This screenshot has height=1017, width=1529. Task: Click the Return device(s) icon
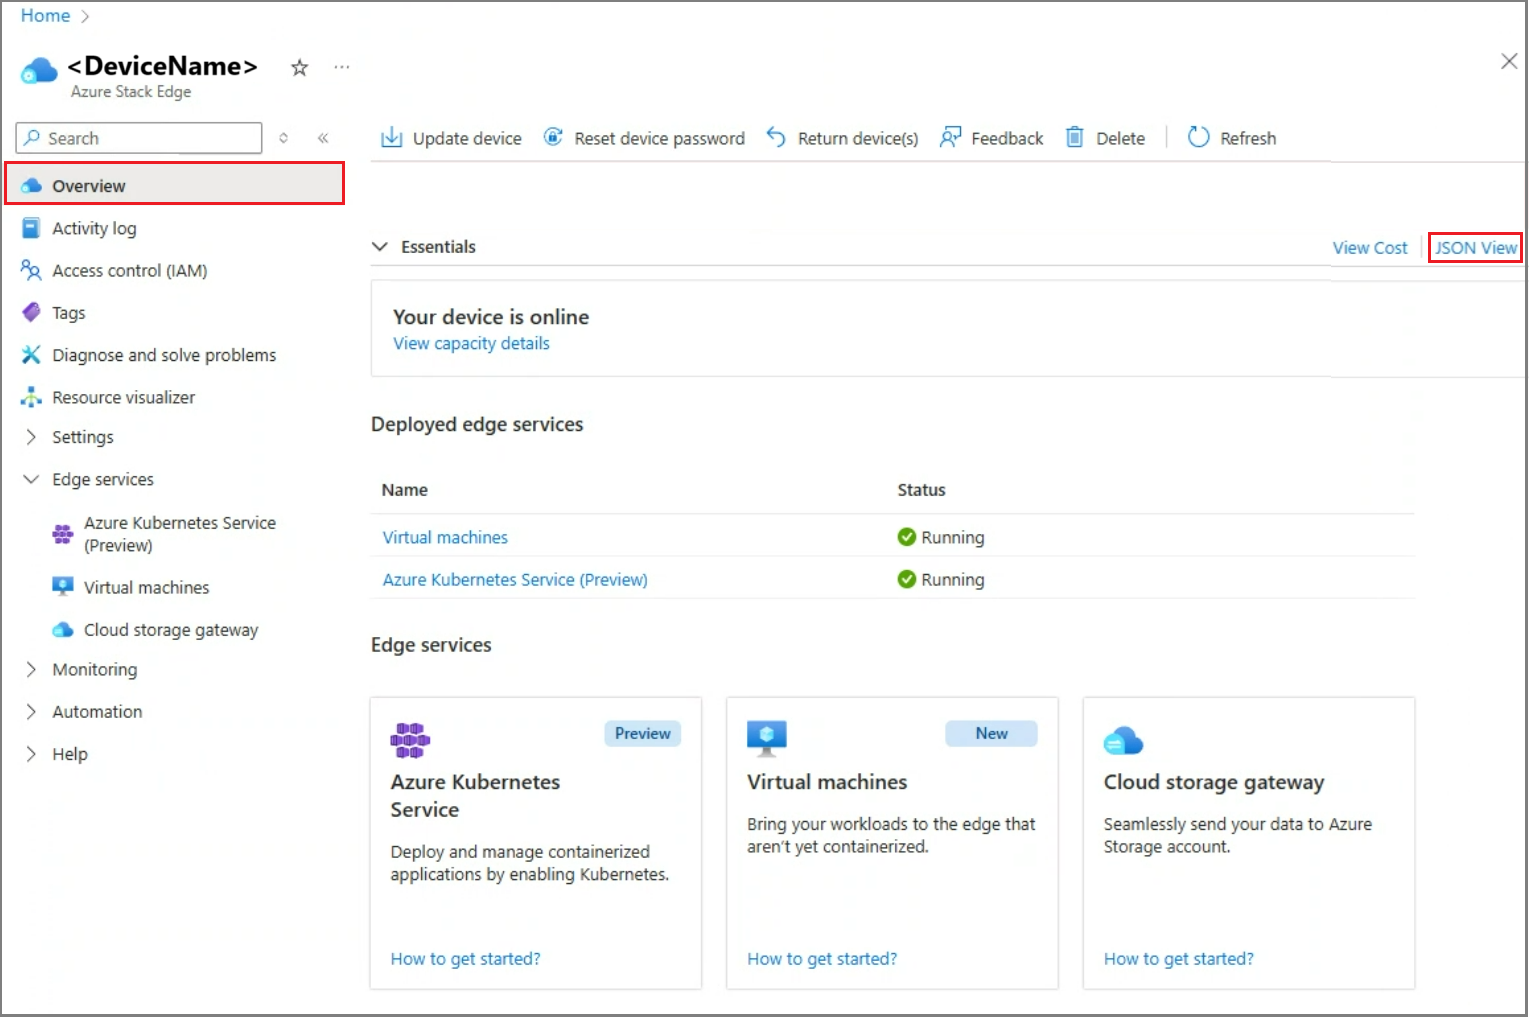pyautogui.click(x=776, y=137)
